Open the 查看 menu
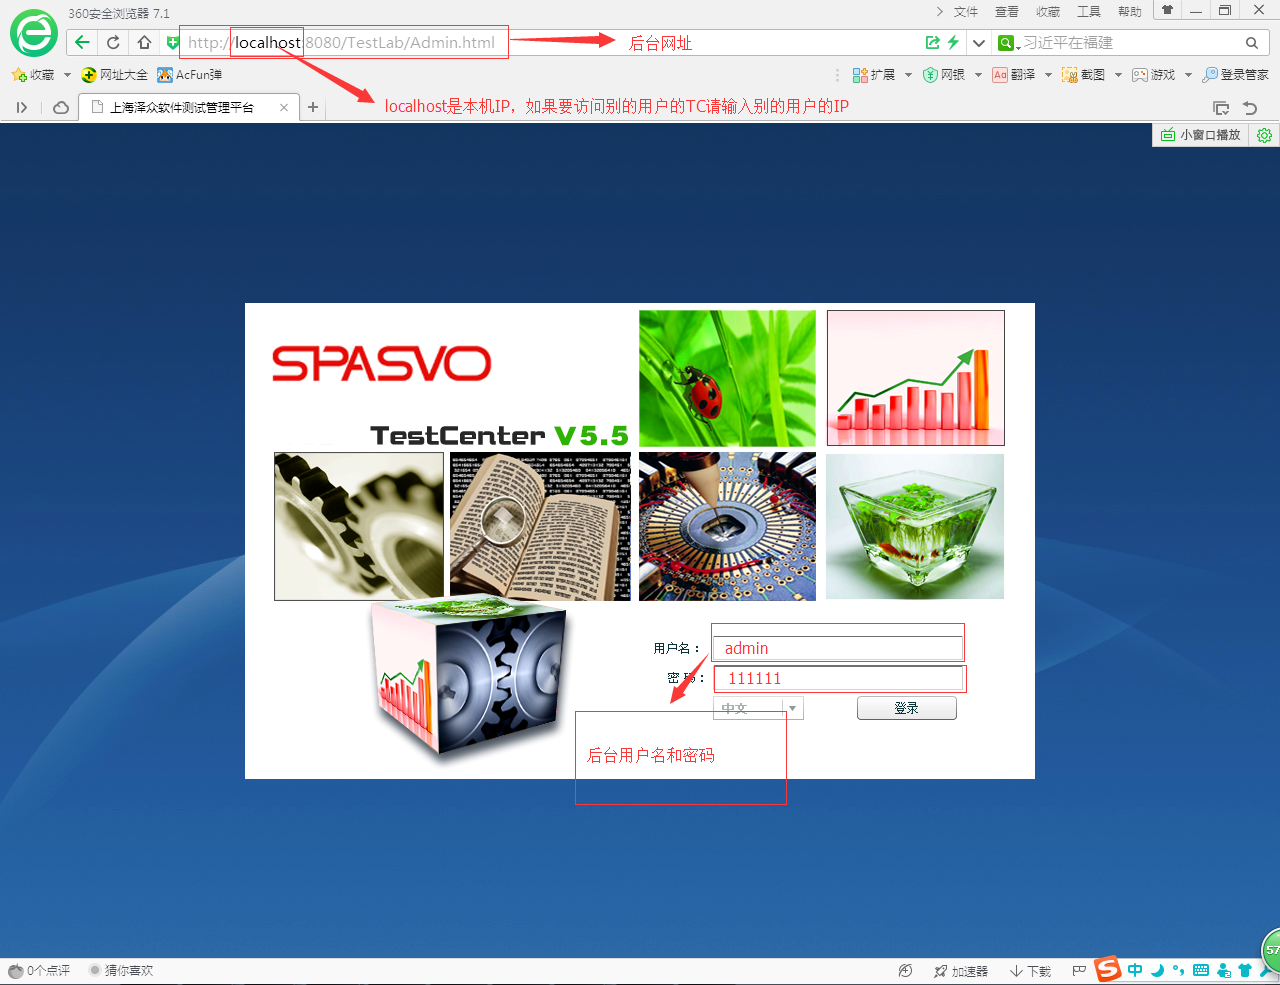 click(x=1007, y=12)
